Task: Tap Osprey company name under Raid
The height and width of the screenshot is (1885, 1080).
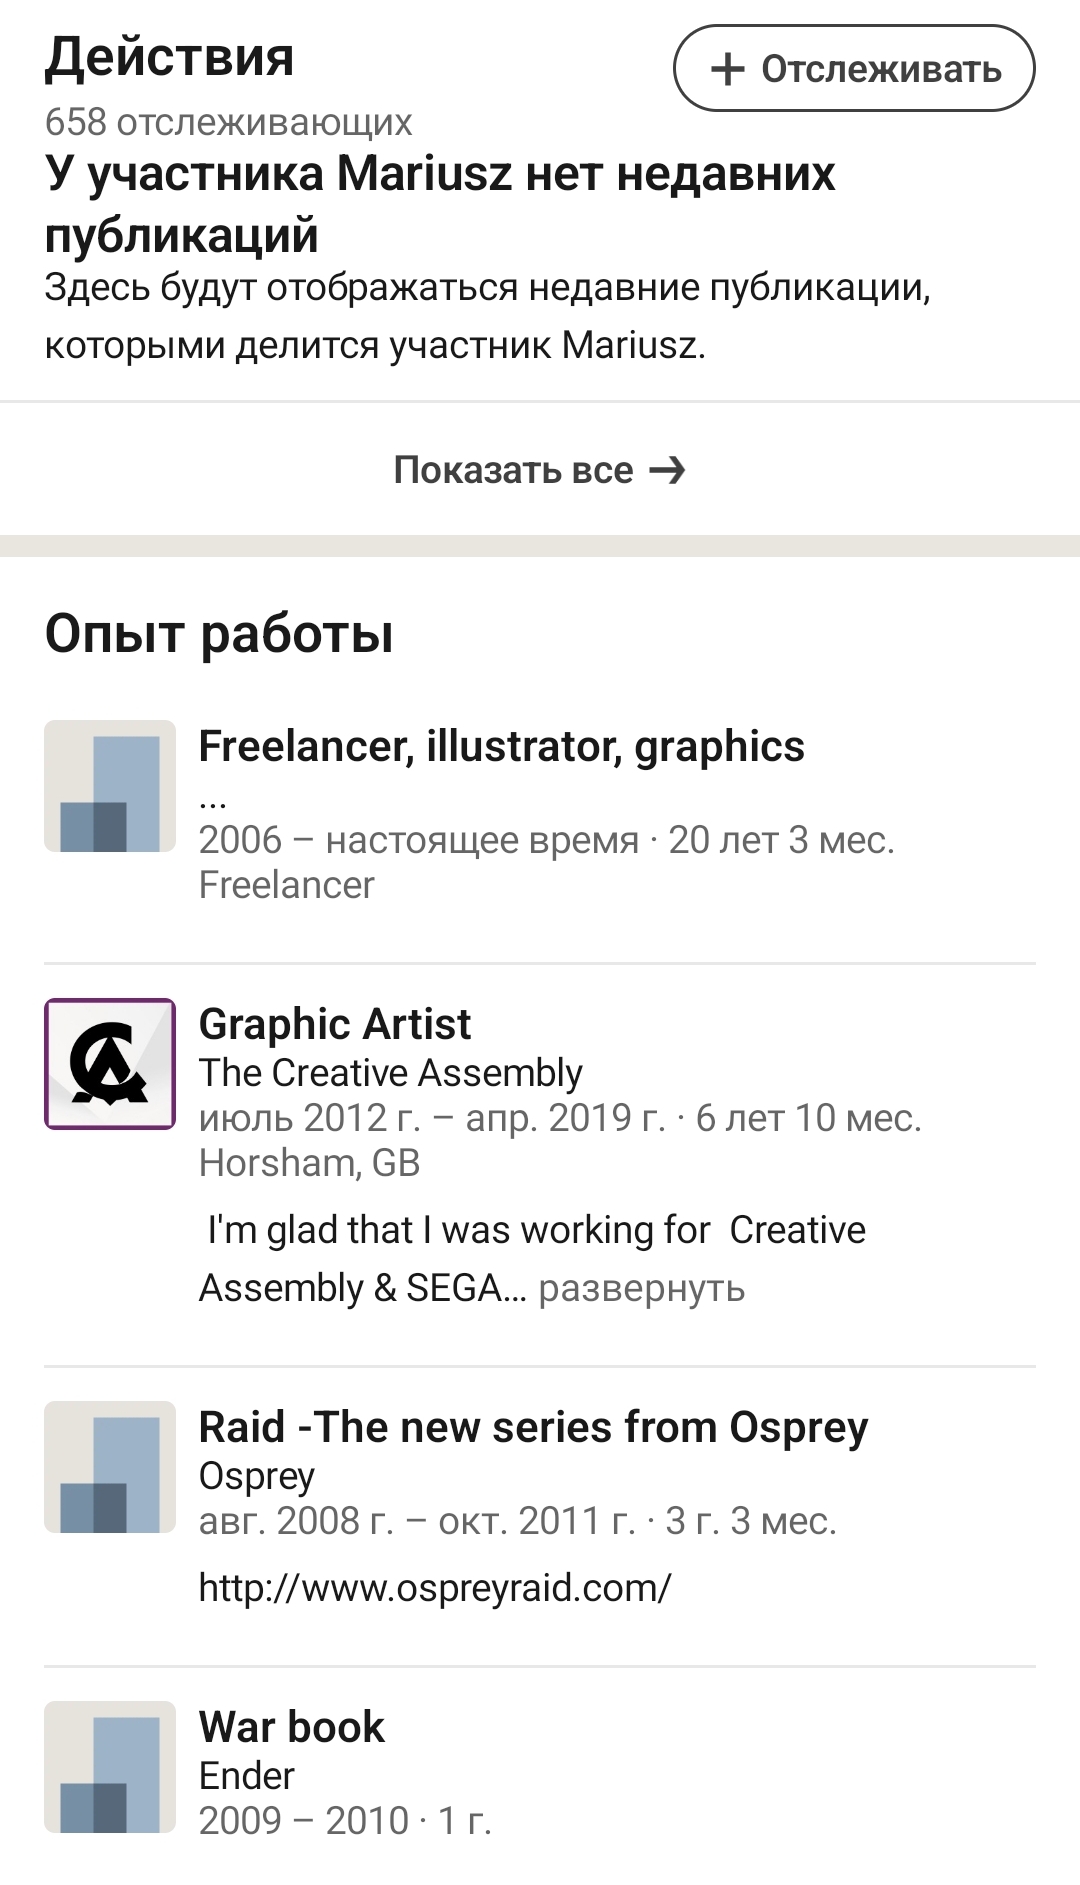Action: (257, 1475)
